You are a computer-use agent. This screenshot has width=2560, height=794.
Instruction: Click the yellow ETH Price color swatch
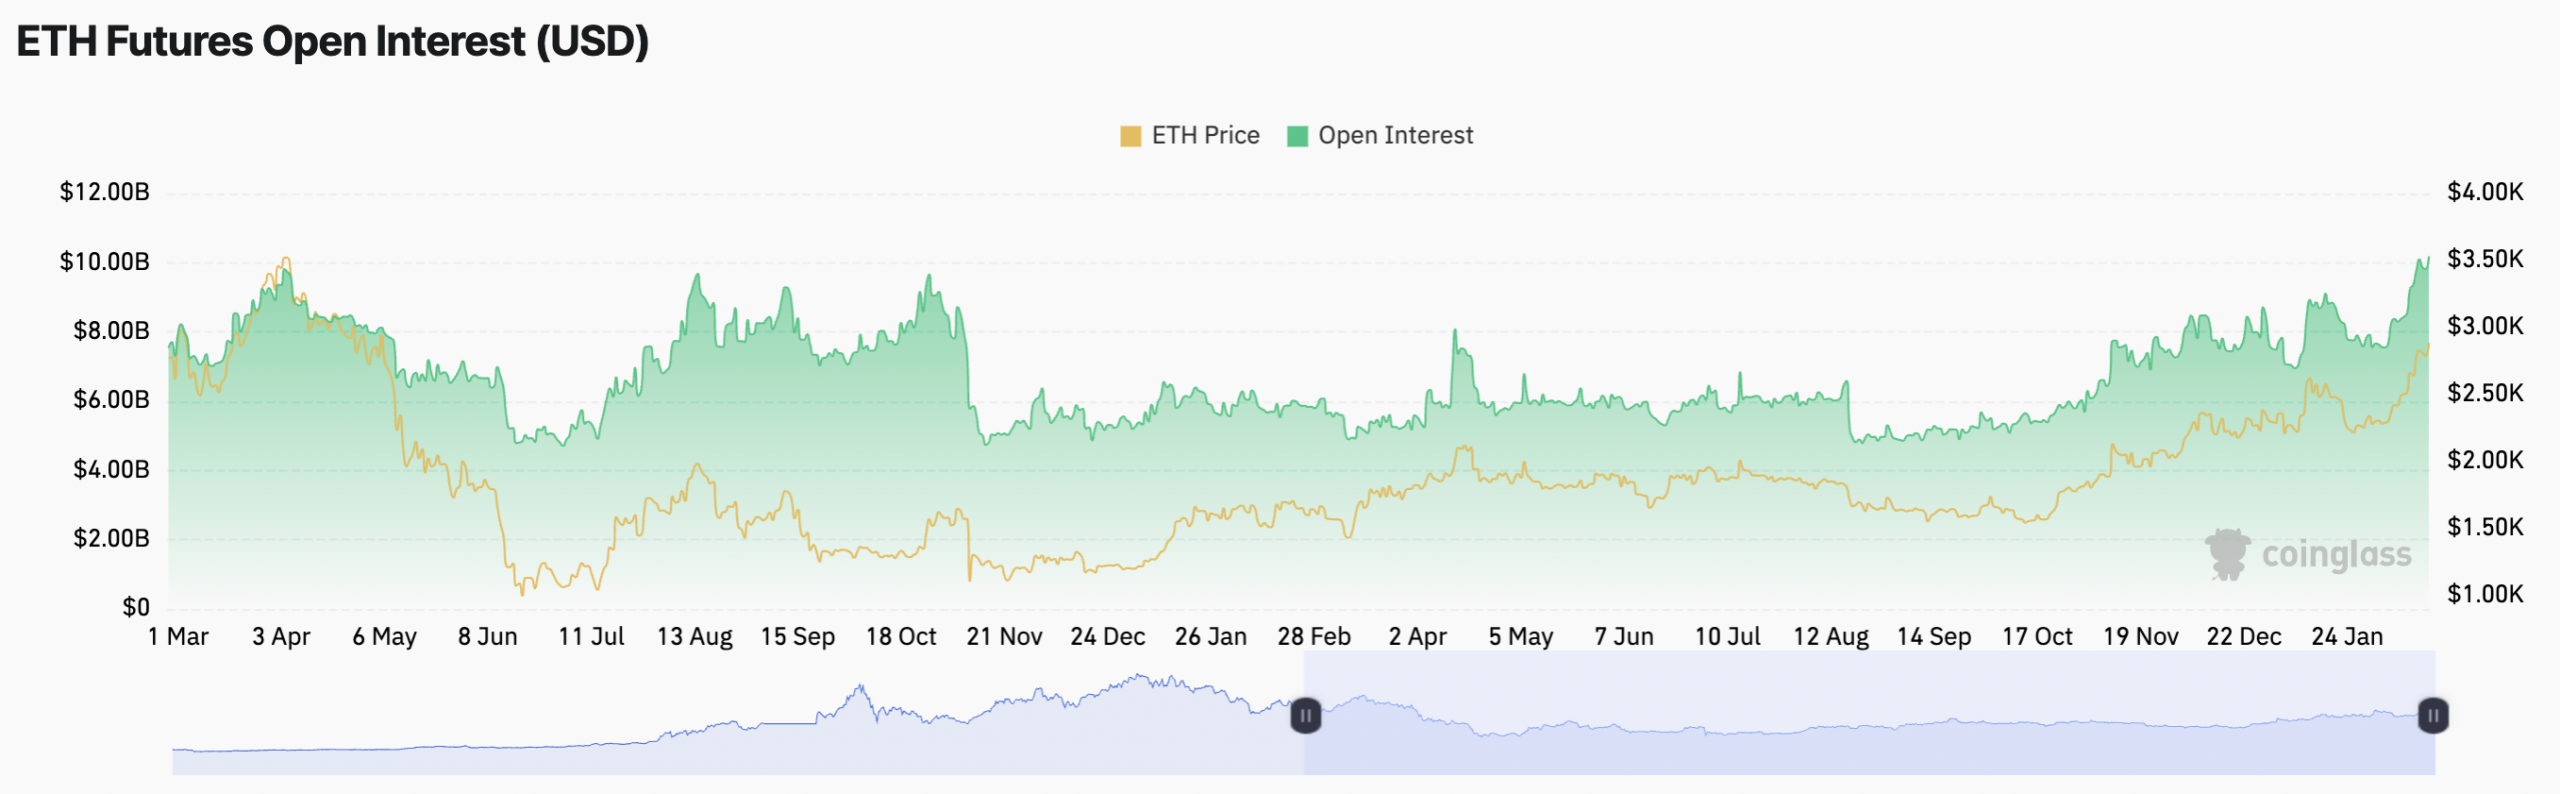click(x=1130, y=136)
